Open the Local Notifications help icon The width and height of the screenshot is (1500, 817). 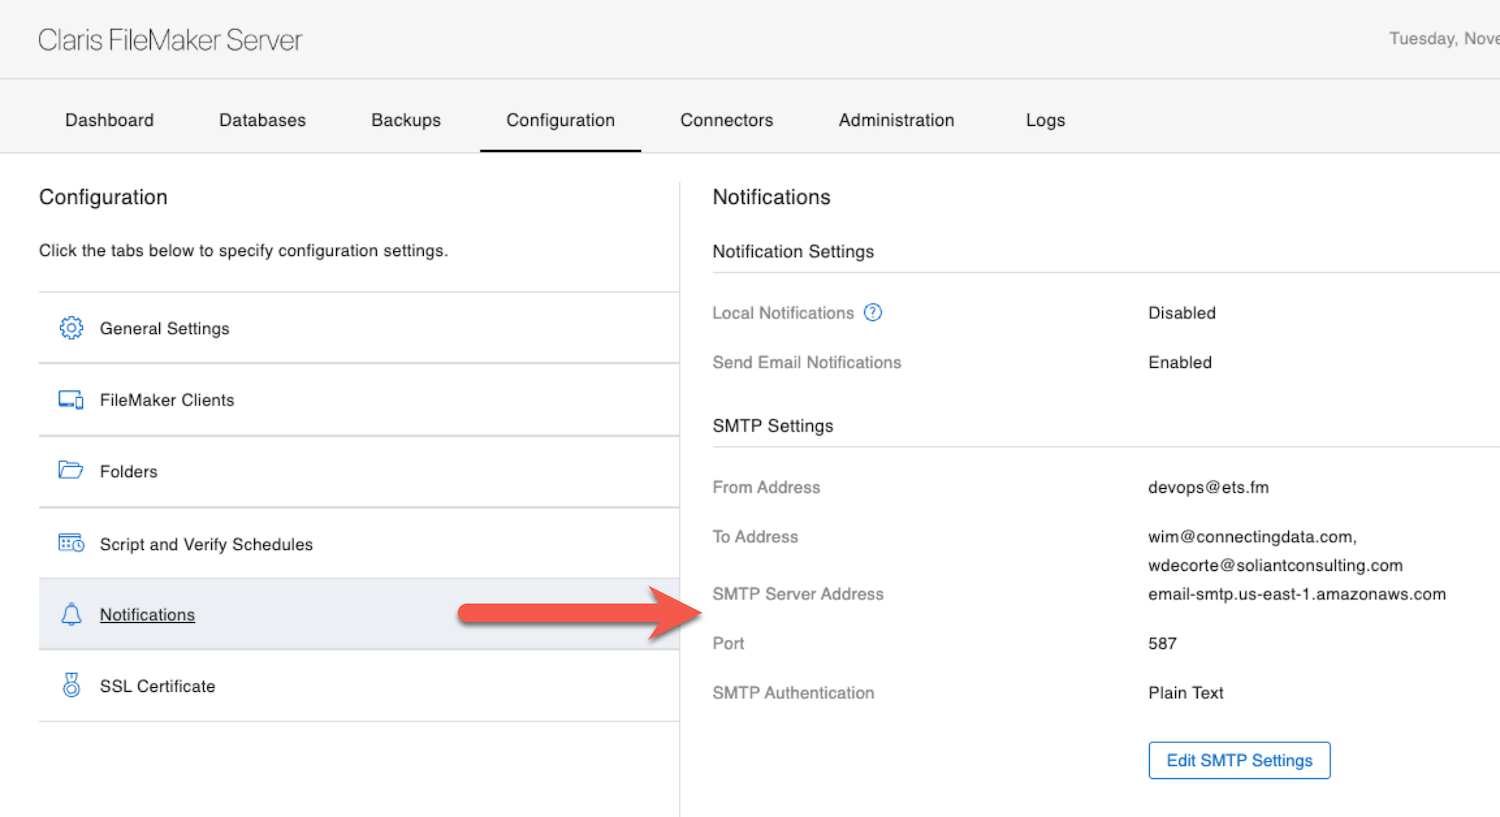coord(873,312)
